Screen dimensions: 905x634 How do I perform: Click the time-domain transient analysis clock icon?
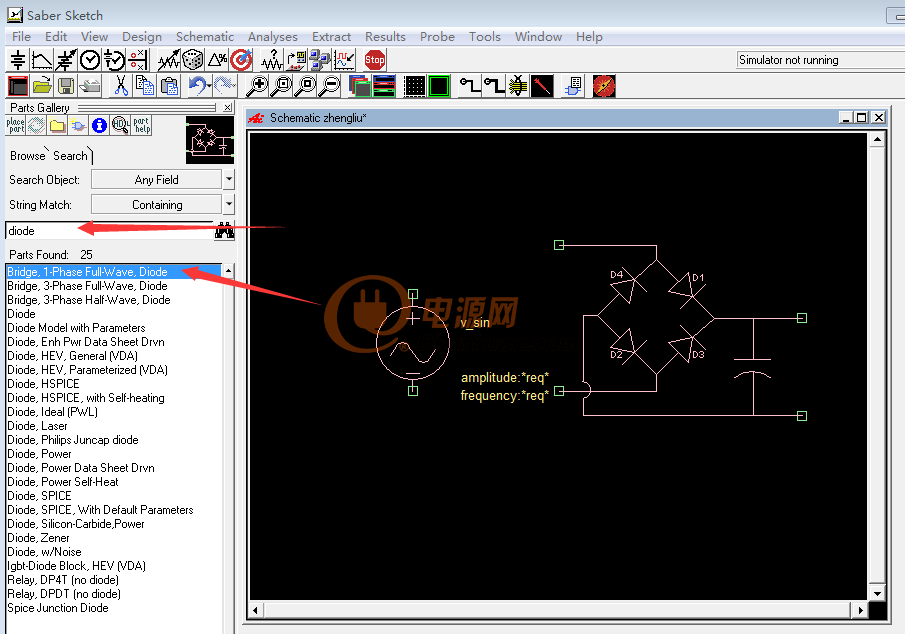pyautogui.click(x=89, y=60)
